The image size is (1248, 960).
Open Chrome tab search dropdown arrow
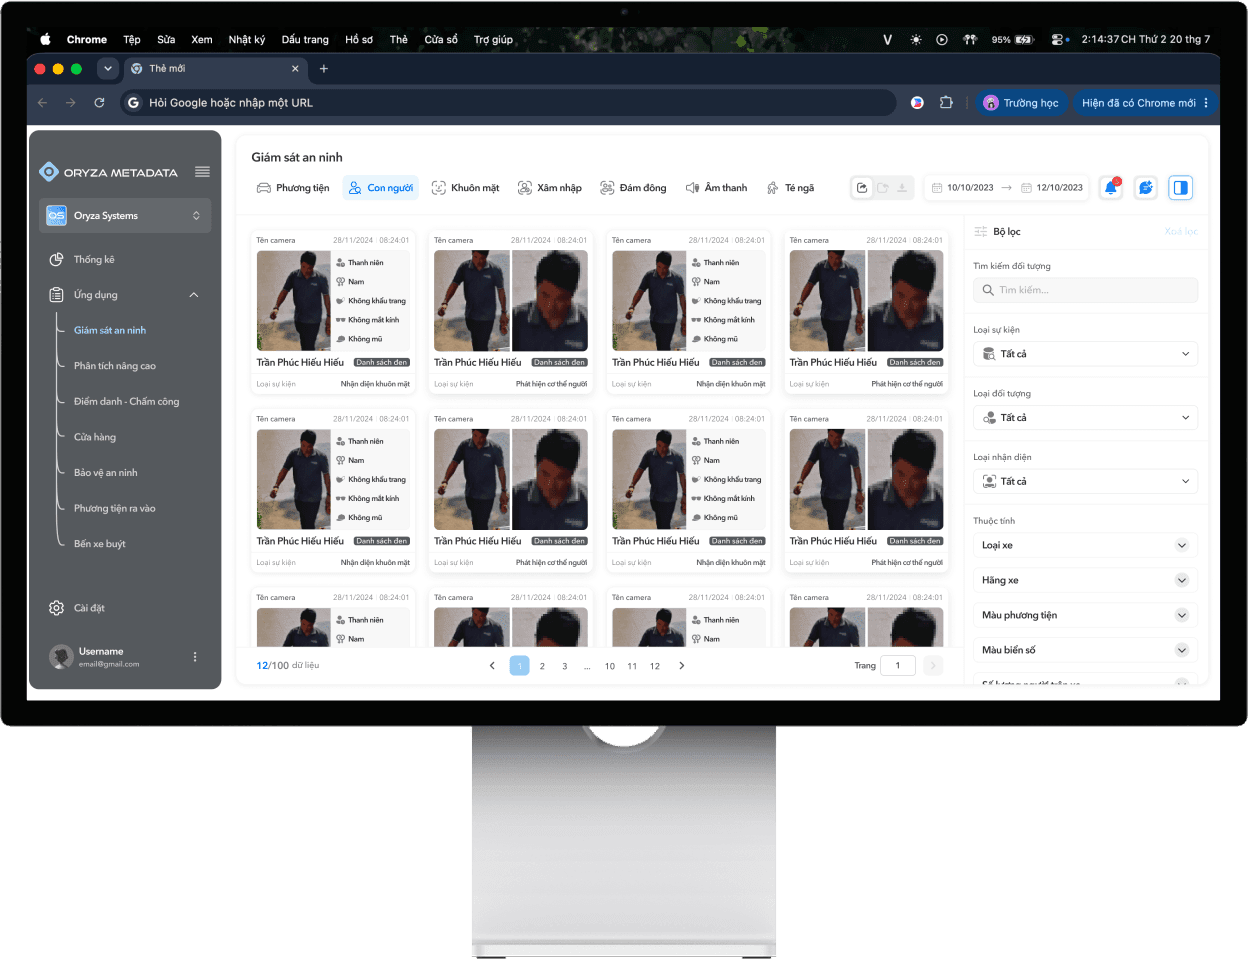[108, 69]
